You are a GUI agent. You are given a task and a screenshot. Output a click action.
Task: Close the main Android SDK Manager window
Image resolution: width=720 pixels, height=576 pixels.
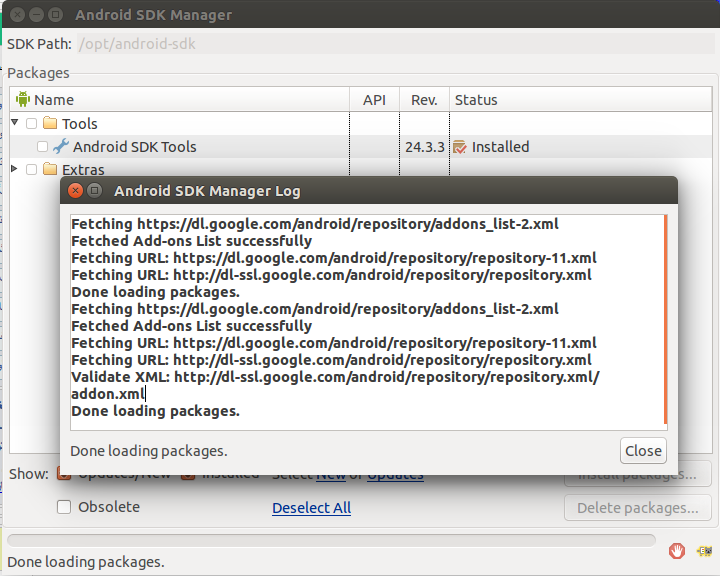click(17, 15)
